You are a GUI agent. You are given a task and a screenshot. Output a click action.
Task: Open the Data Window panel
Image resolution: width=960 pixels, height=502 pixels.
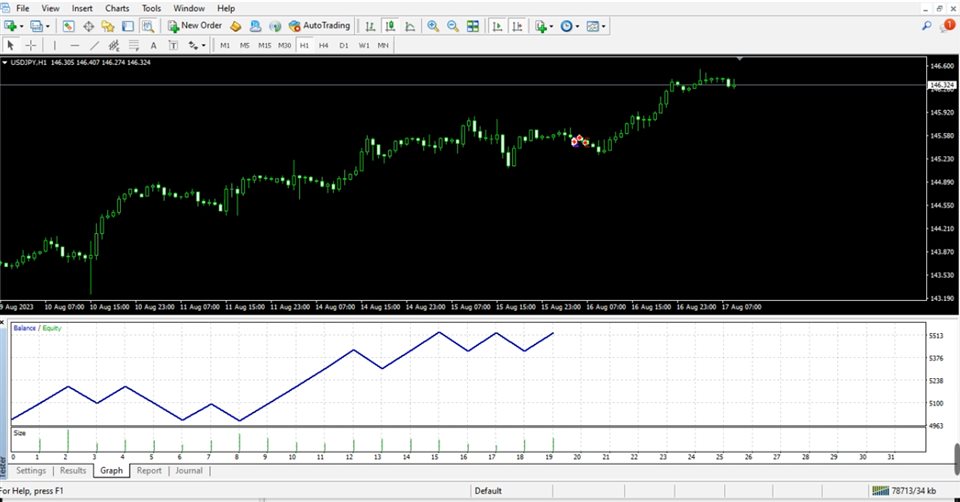[x=88, y=26]
